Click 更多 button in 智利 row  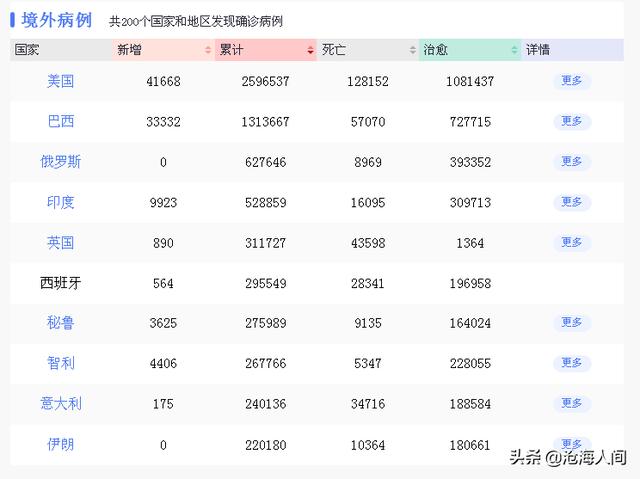point(572,363)
